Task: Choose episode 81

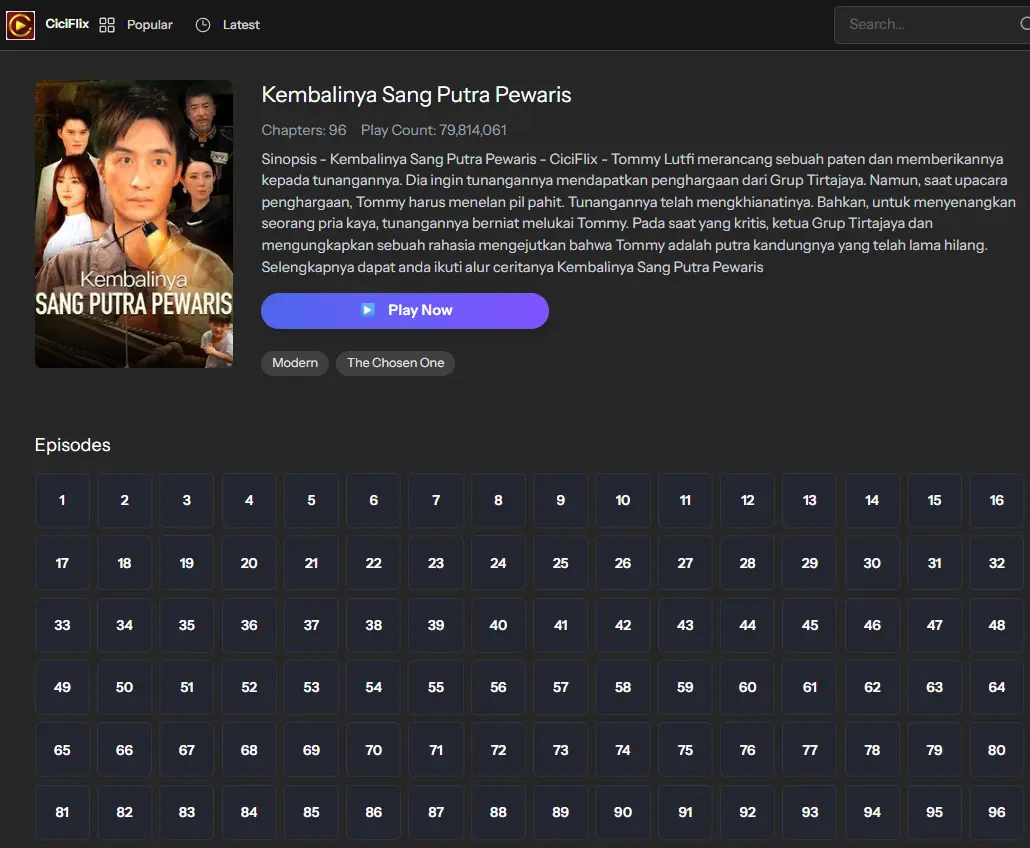Action: 62,812
